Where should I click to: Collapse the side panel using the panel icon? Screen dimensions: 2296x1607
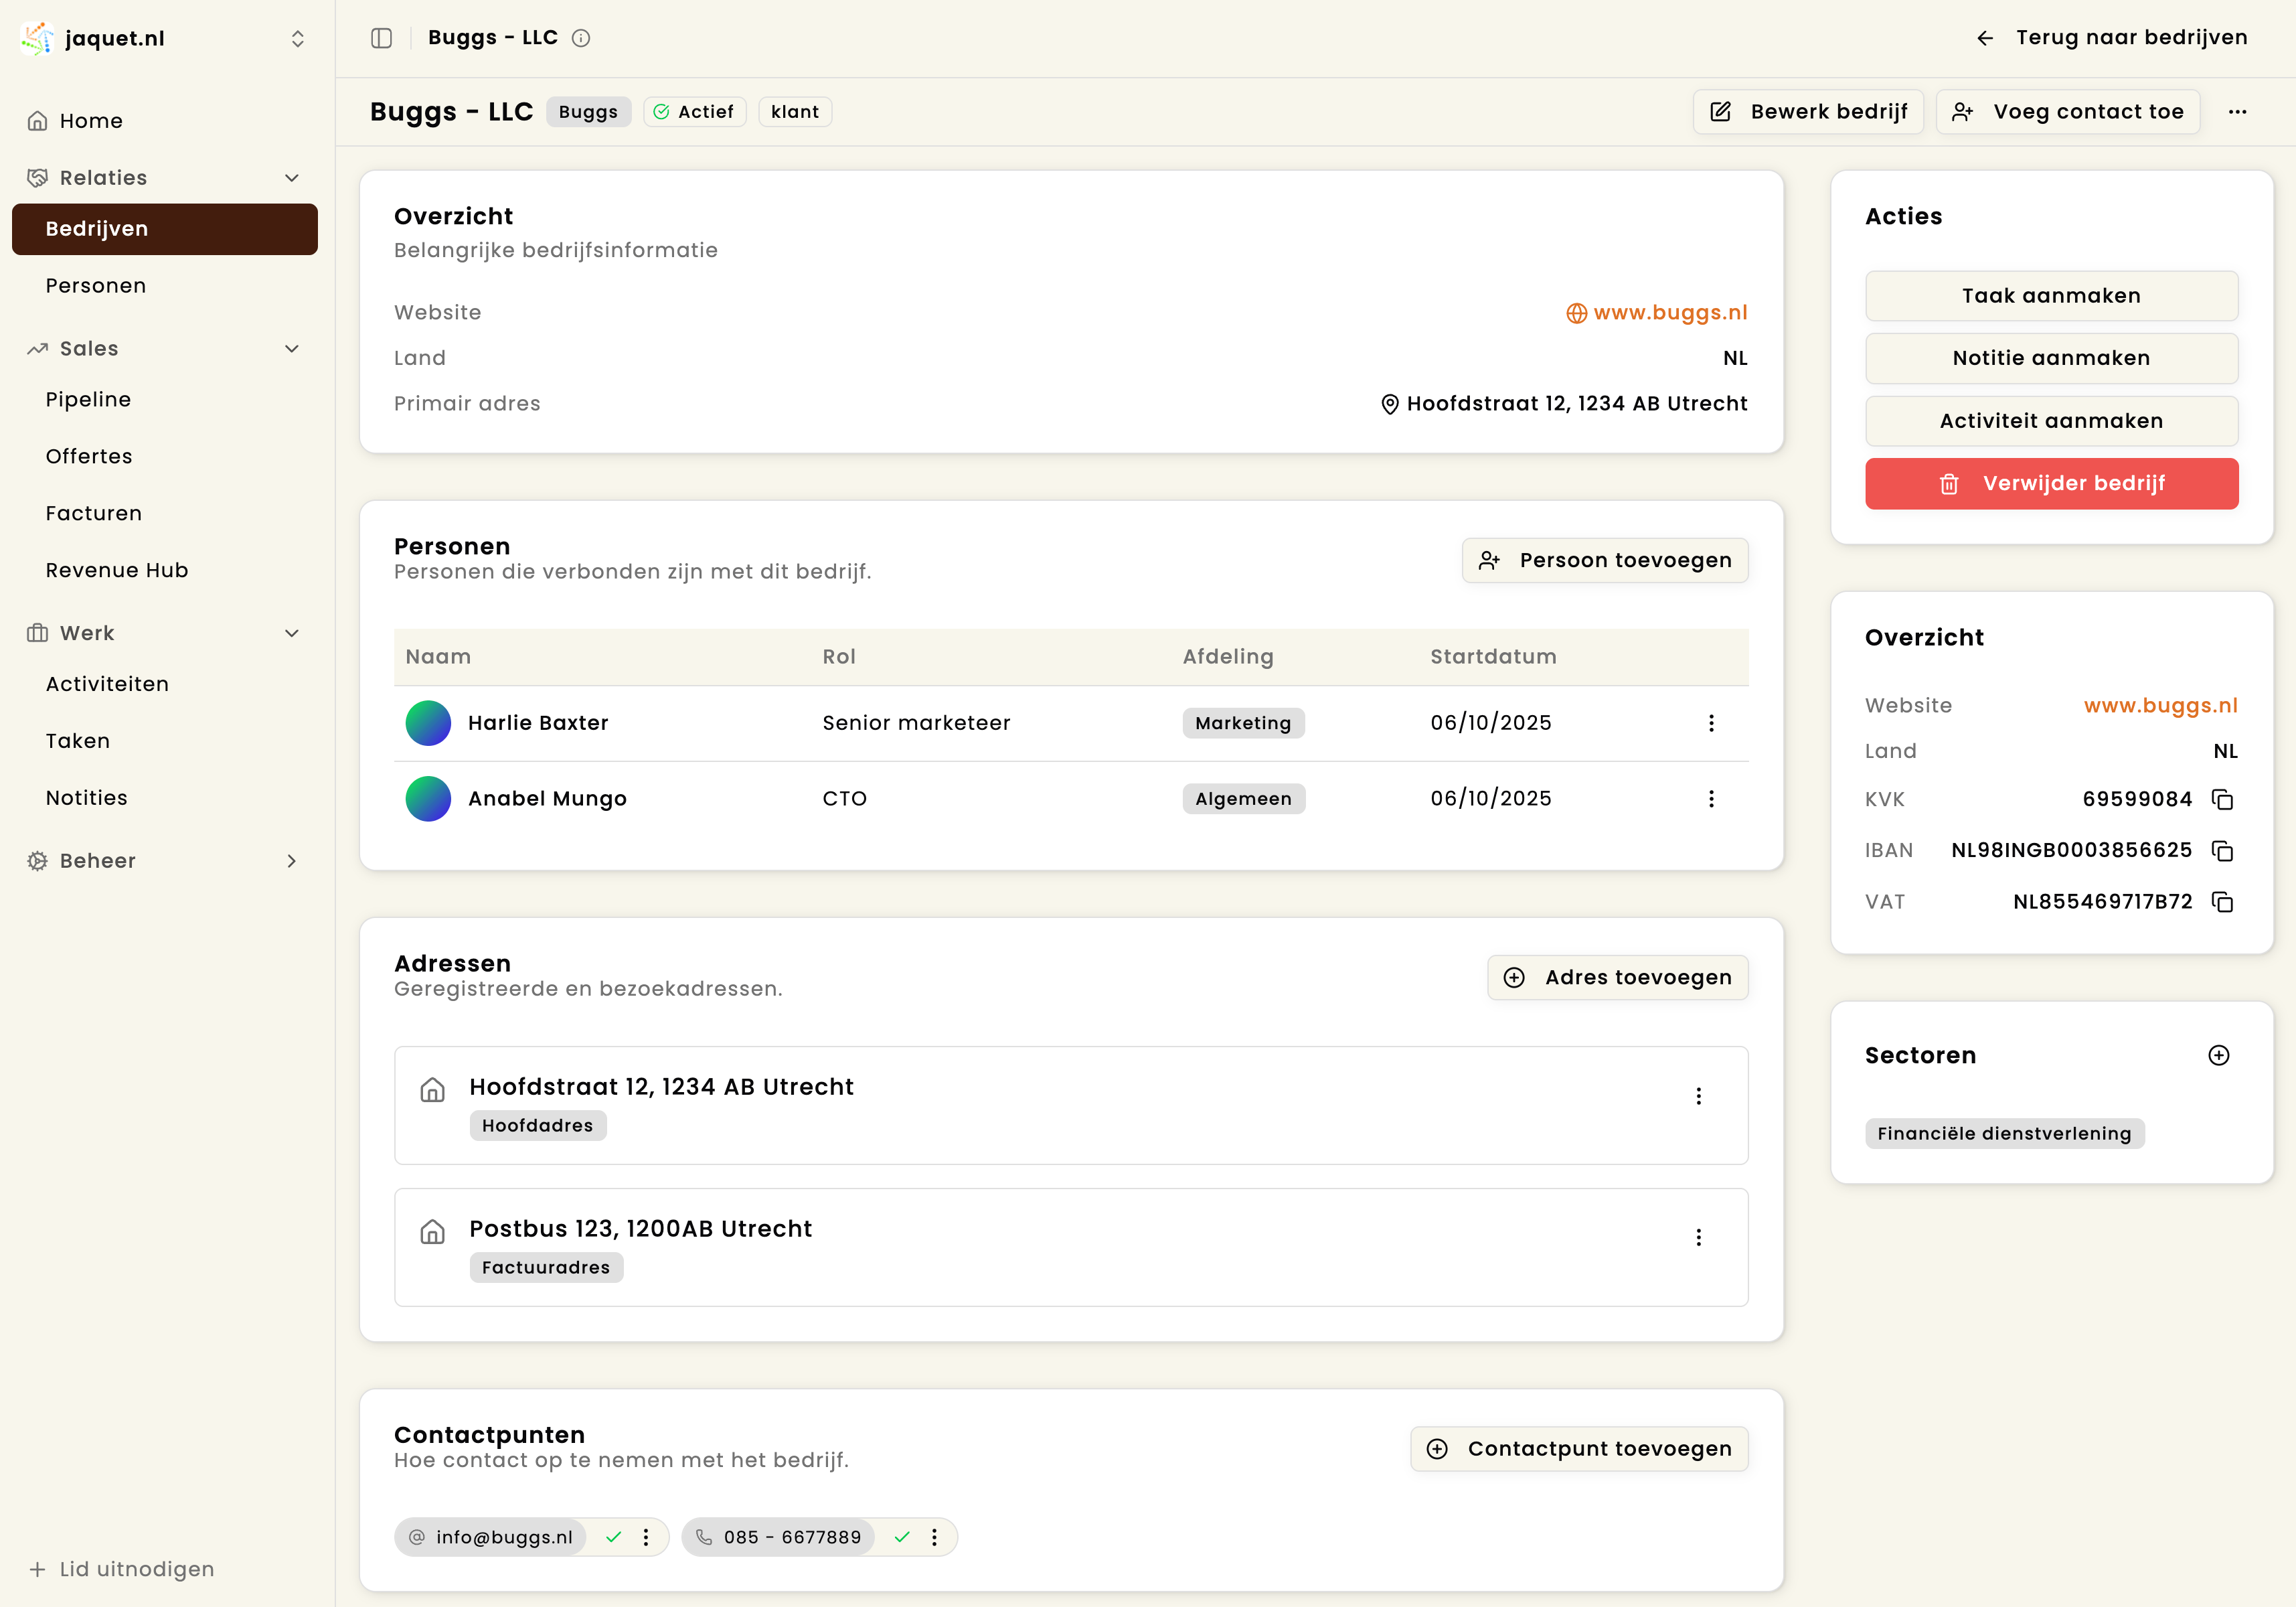click(381, 38)
